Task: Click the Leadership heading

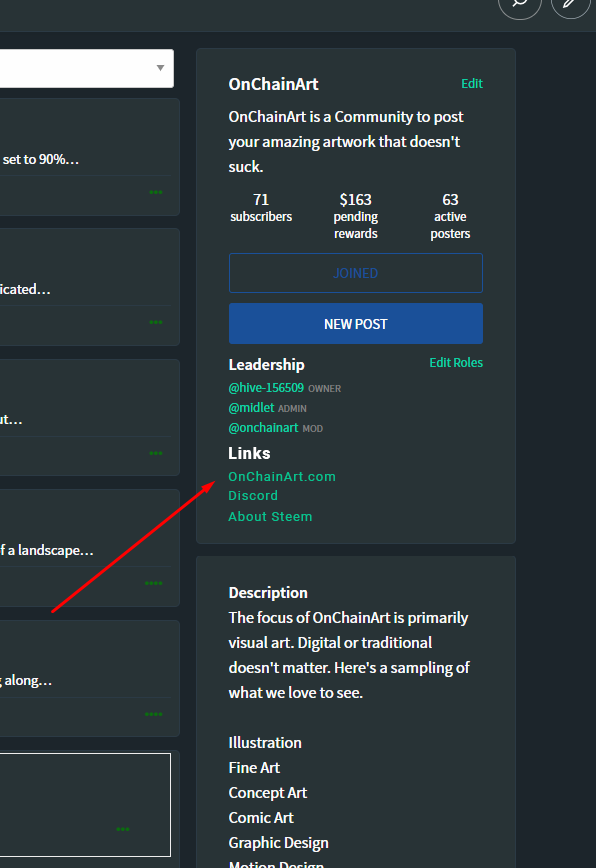Action: click(266, 365)
